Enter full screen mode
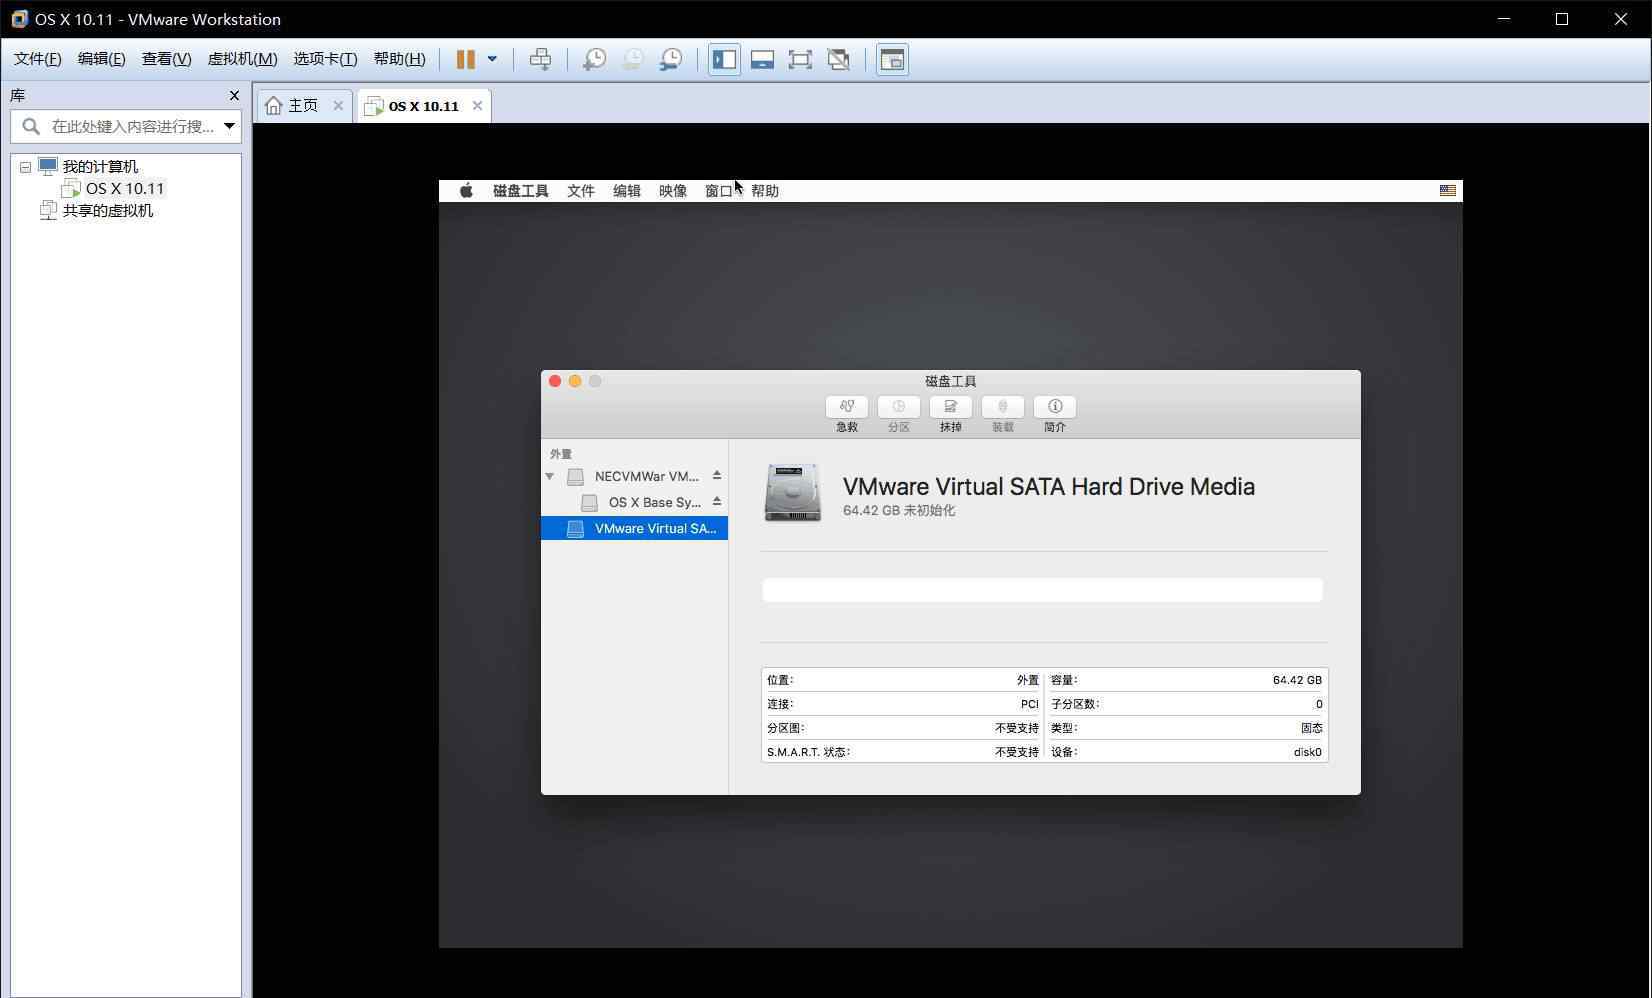Viewport: 1652px width, 998px height. pos(800,59)
